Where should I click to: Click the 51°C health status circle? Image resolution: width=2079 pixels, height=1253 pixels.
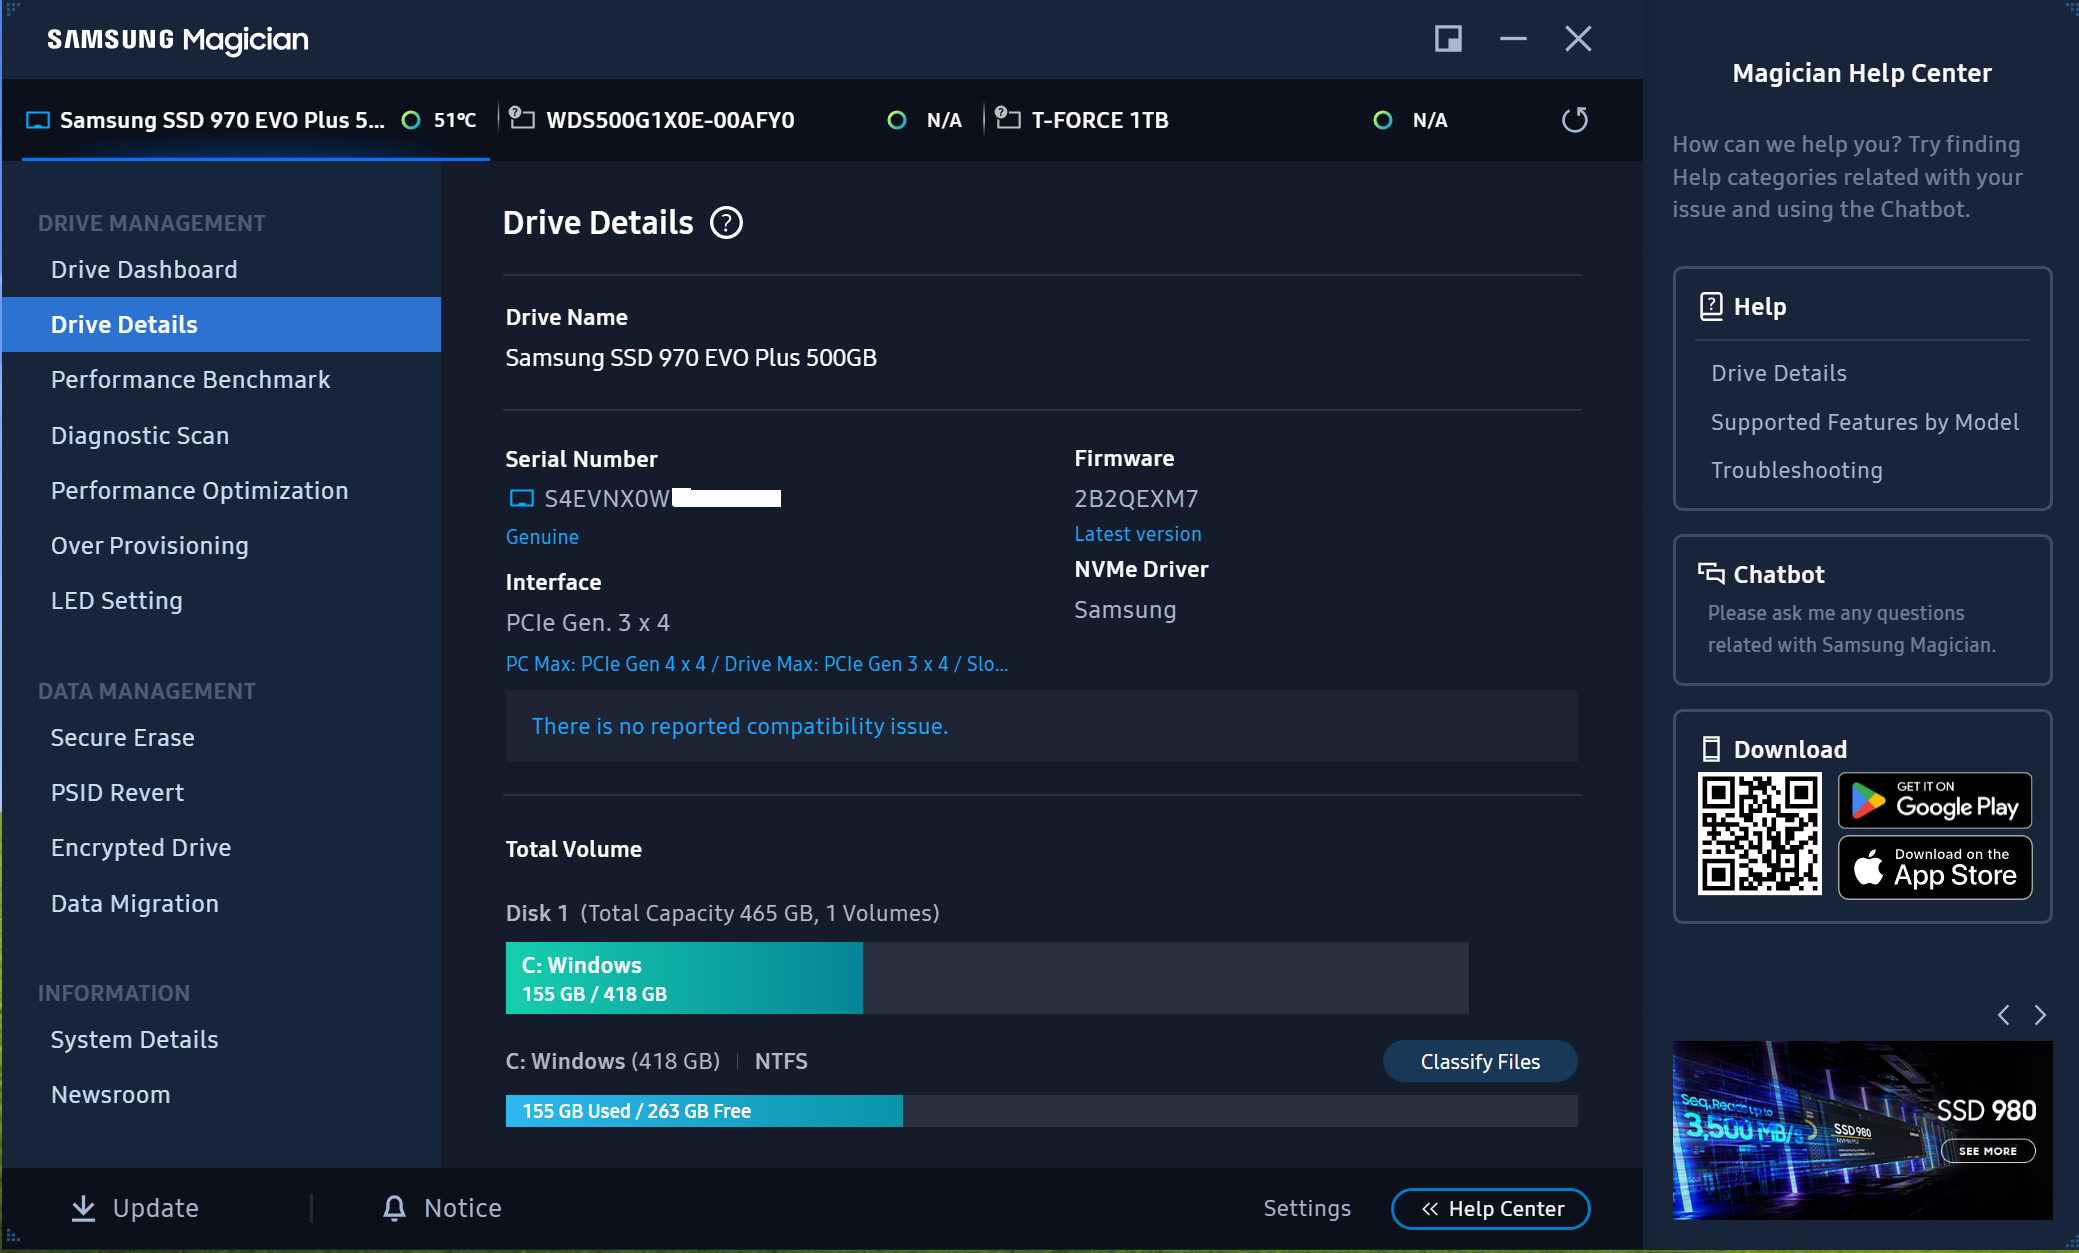(x=410, y=120)
